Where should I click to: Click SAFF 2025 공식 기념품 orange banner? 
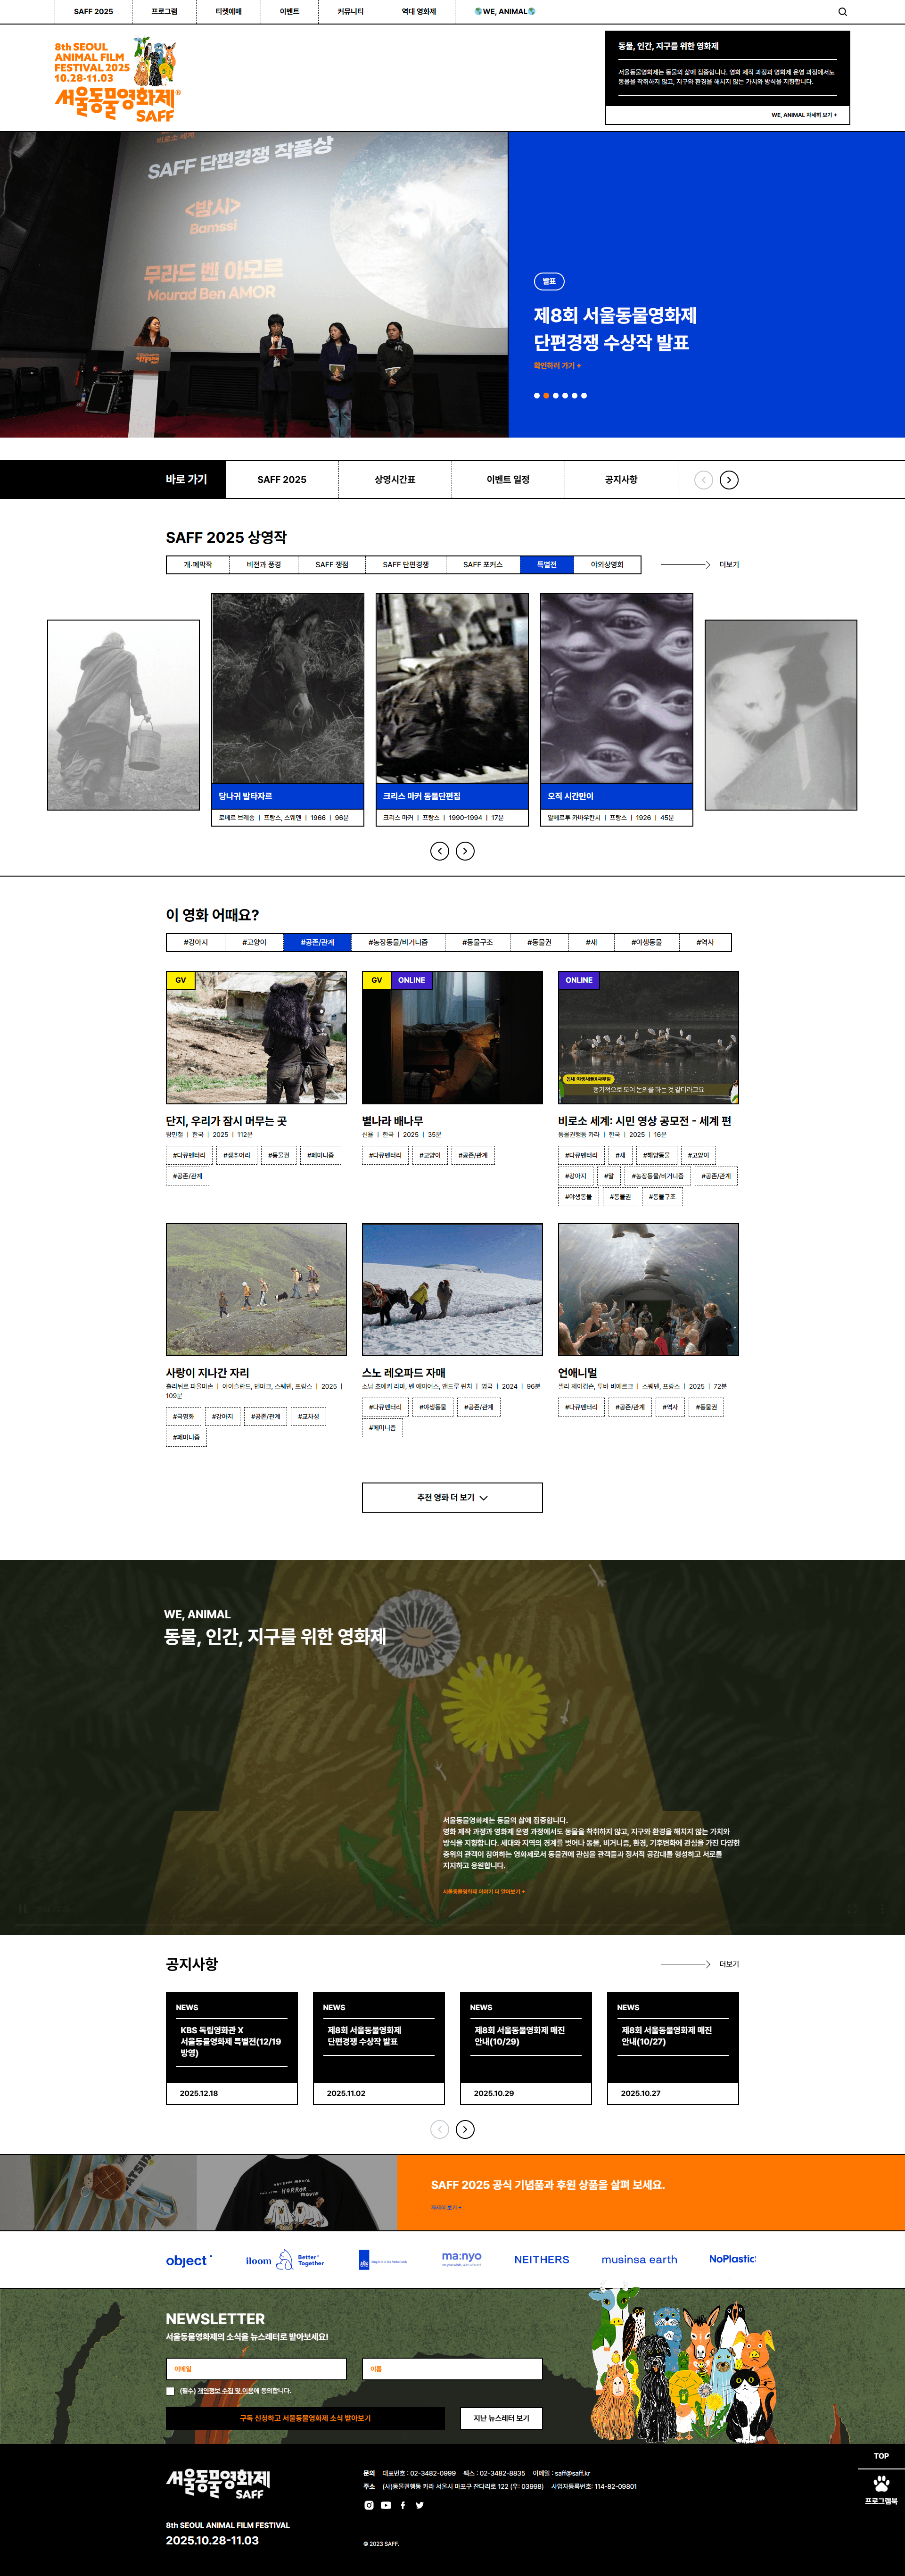pos(651,2192)
